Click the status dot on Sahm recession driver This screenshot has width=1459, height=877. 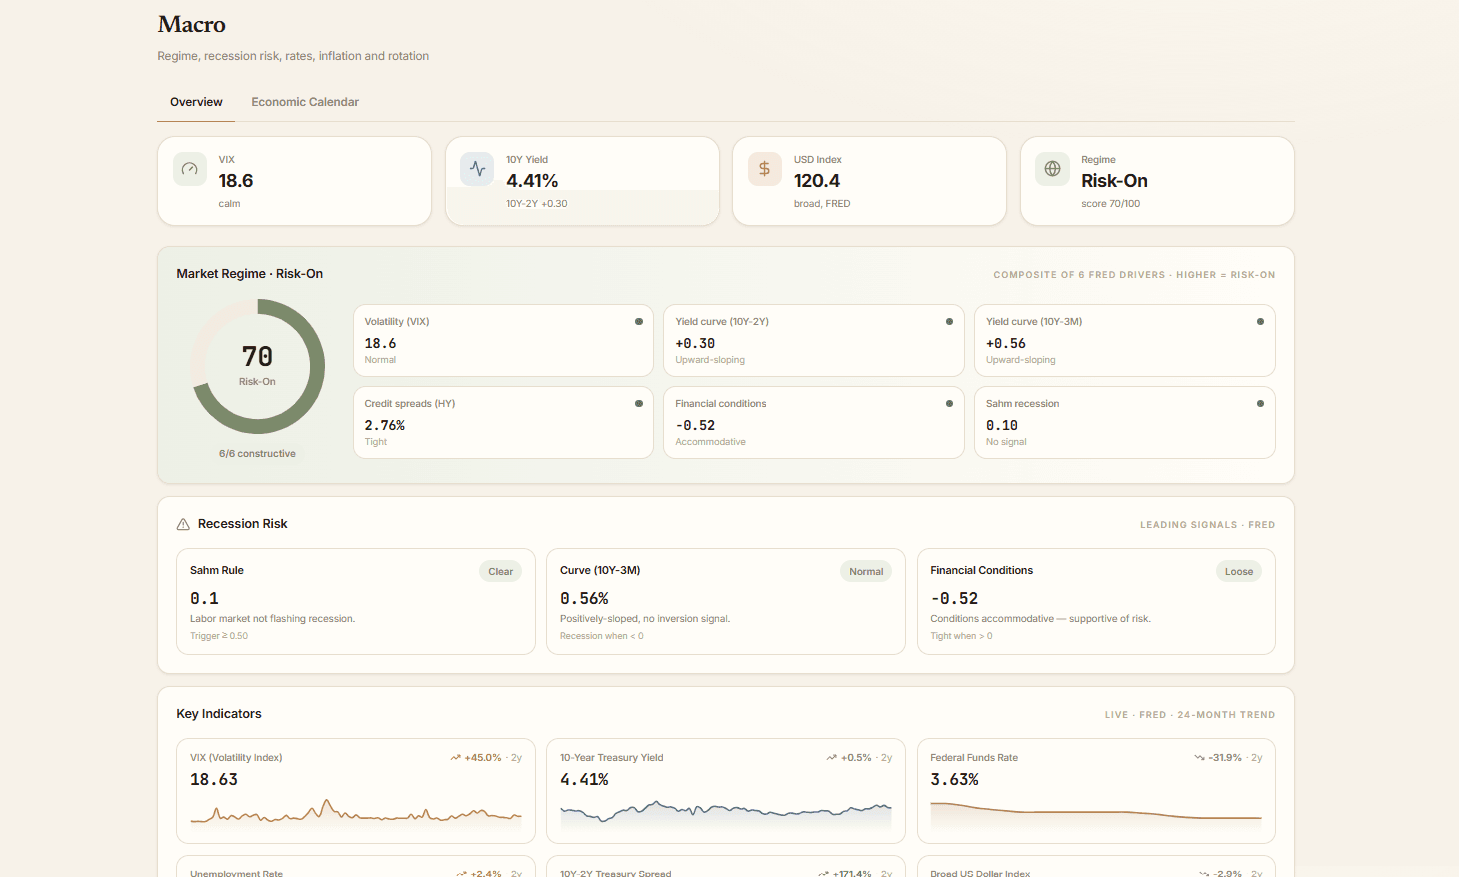point(1260,404)
